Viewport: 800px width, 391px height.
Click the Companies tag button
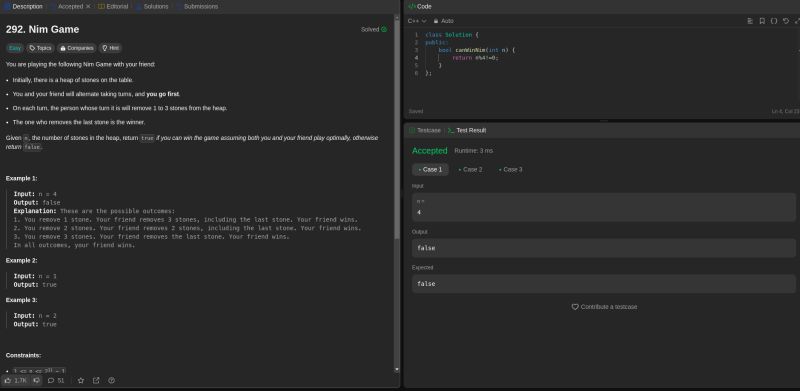(x=77, y=48)
